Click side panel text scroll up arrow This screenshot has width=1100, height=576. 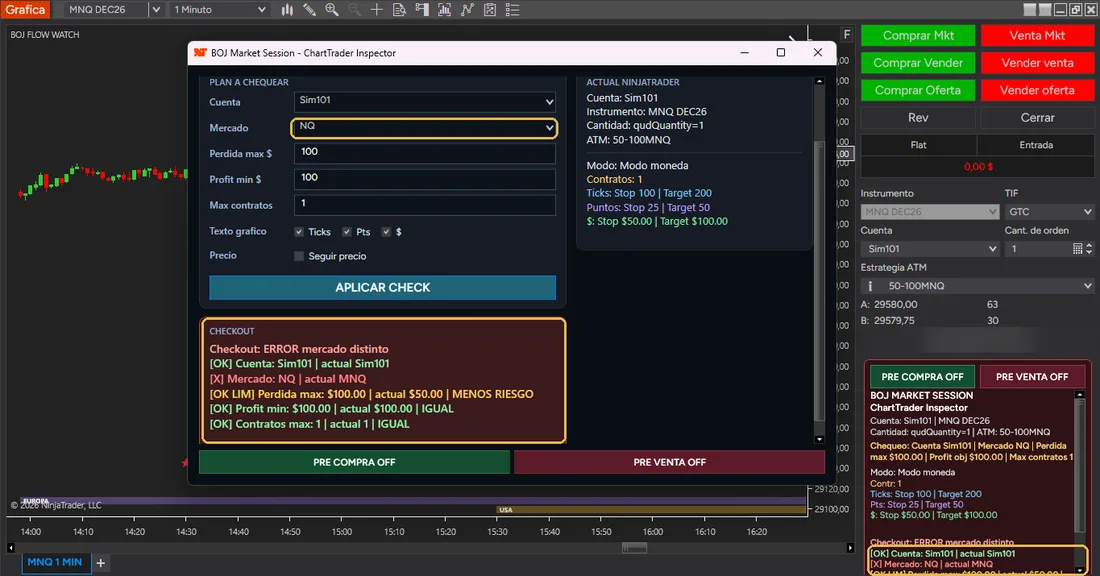click(1080, 395)
